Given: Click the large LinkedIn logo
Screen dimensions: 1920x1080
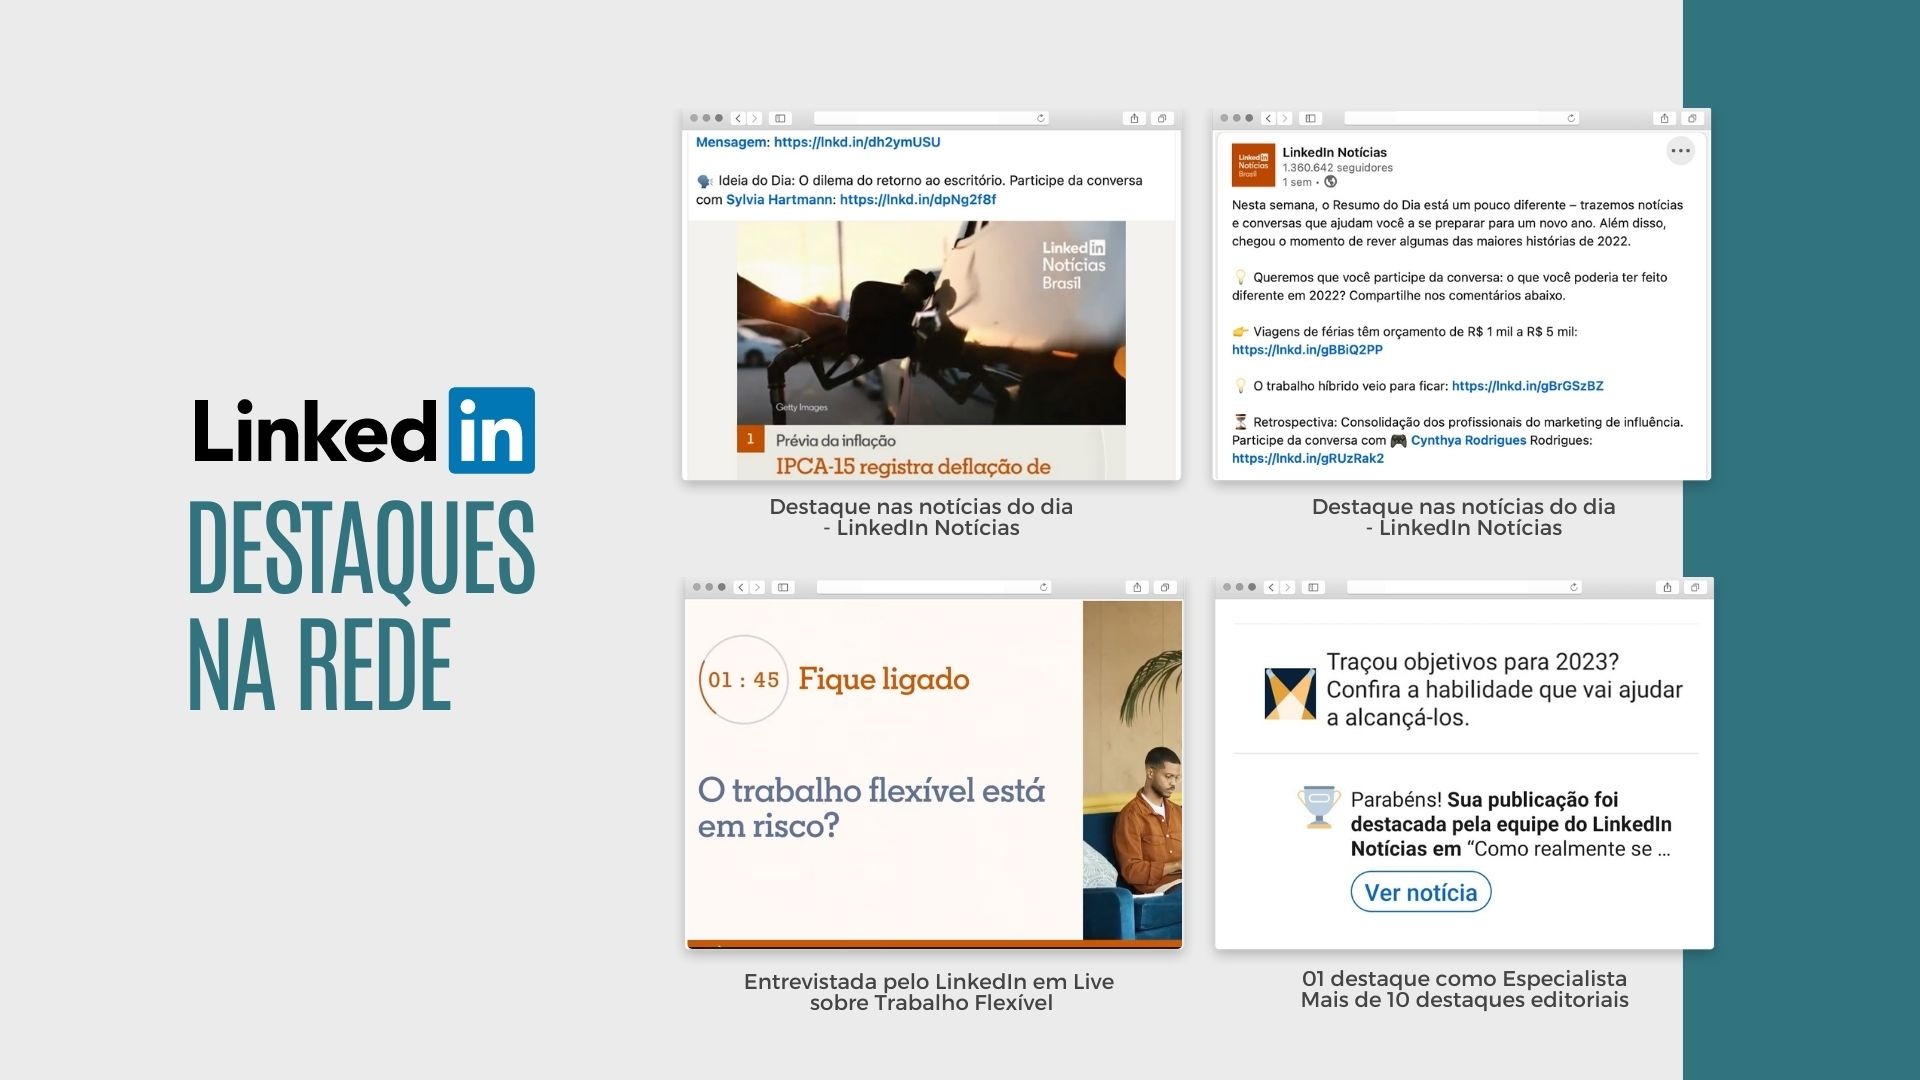Looking at the screenshot, I should [x=364, y=431].
